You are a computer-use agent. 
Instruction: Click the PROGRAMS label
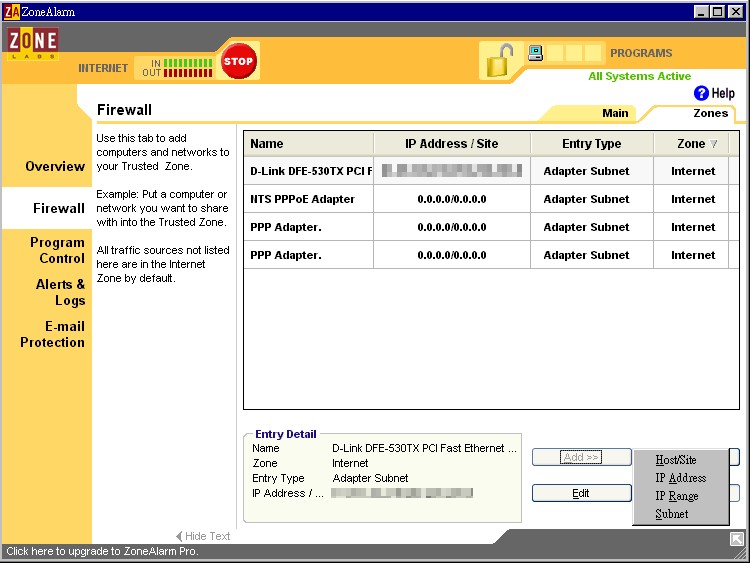pyautogui.click(x=641, y=53)
